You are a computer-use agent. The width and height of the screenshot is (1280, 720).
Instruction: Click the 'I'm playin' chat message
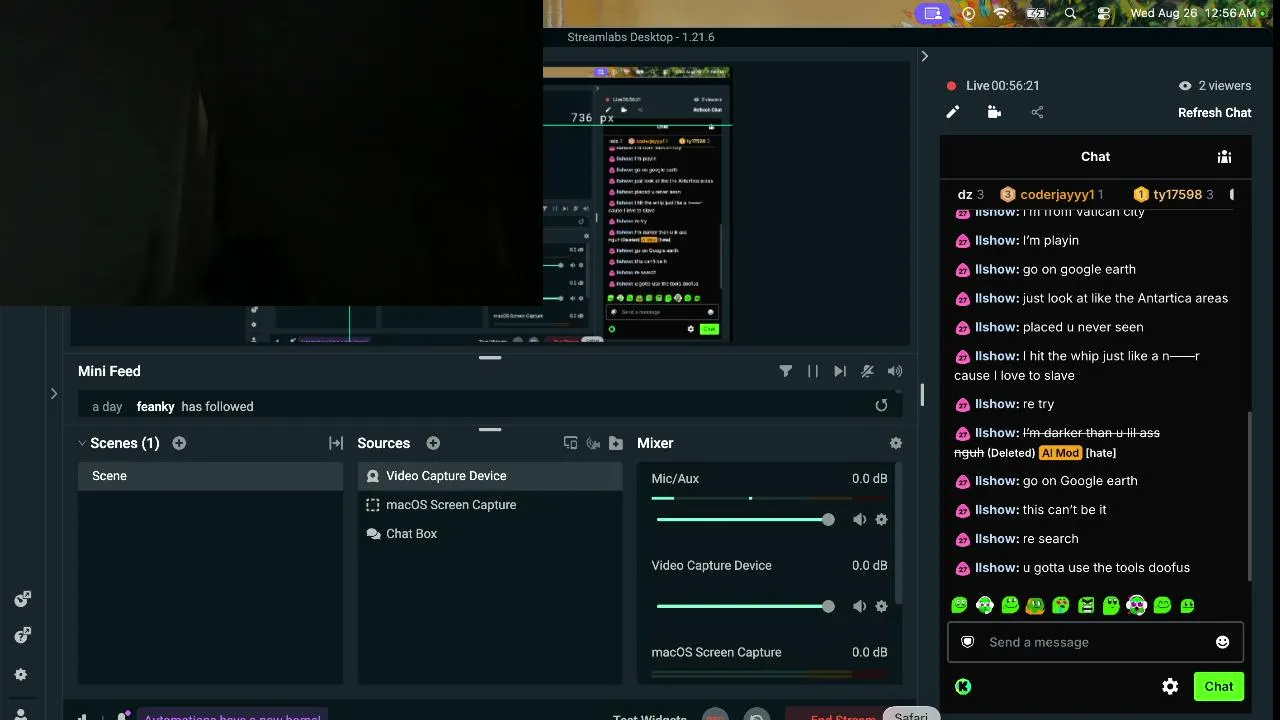[1051, 240]
